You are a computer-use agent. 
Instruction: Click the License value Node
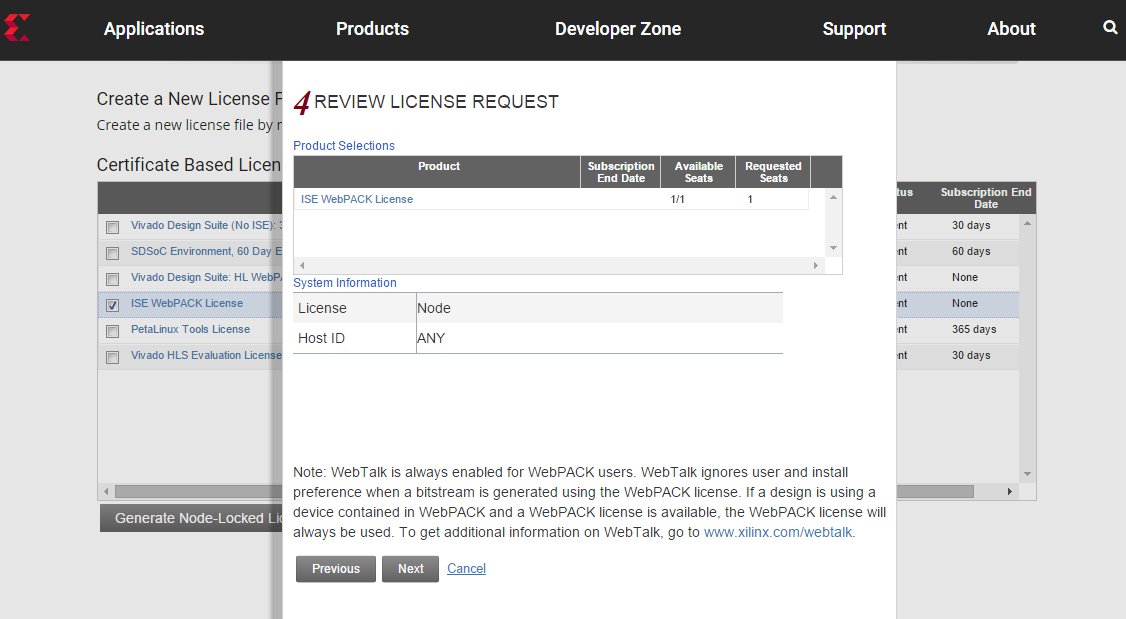click(x=434, y=308)
